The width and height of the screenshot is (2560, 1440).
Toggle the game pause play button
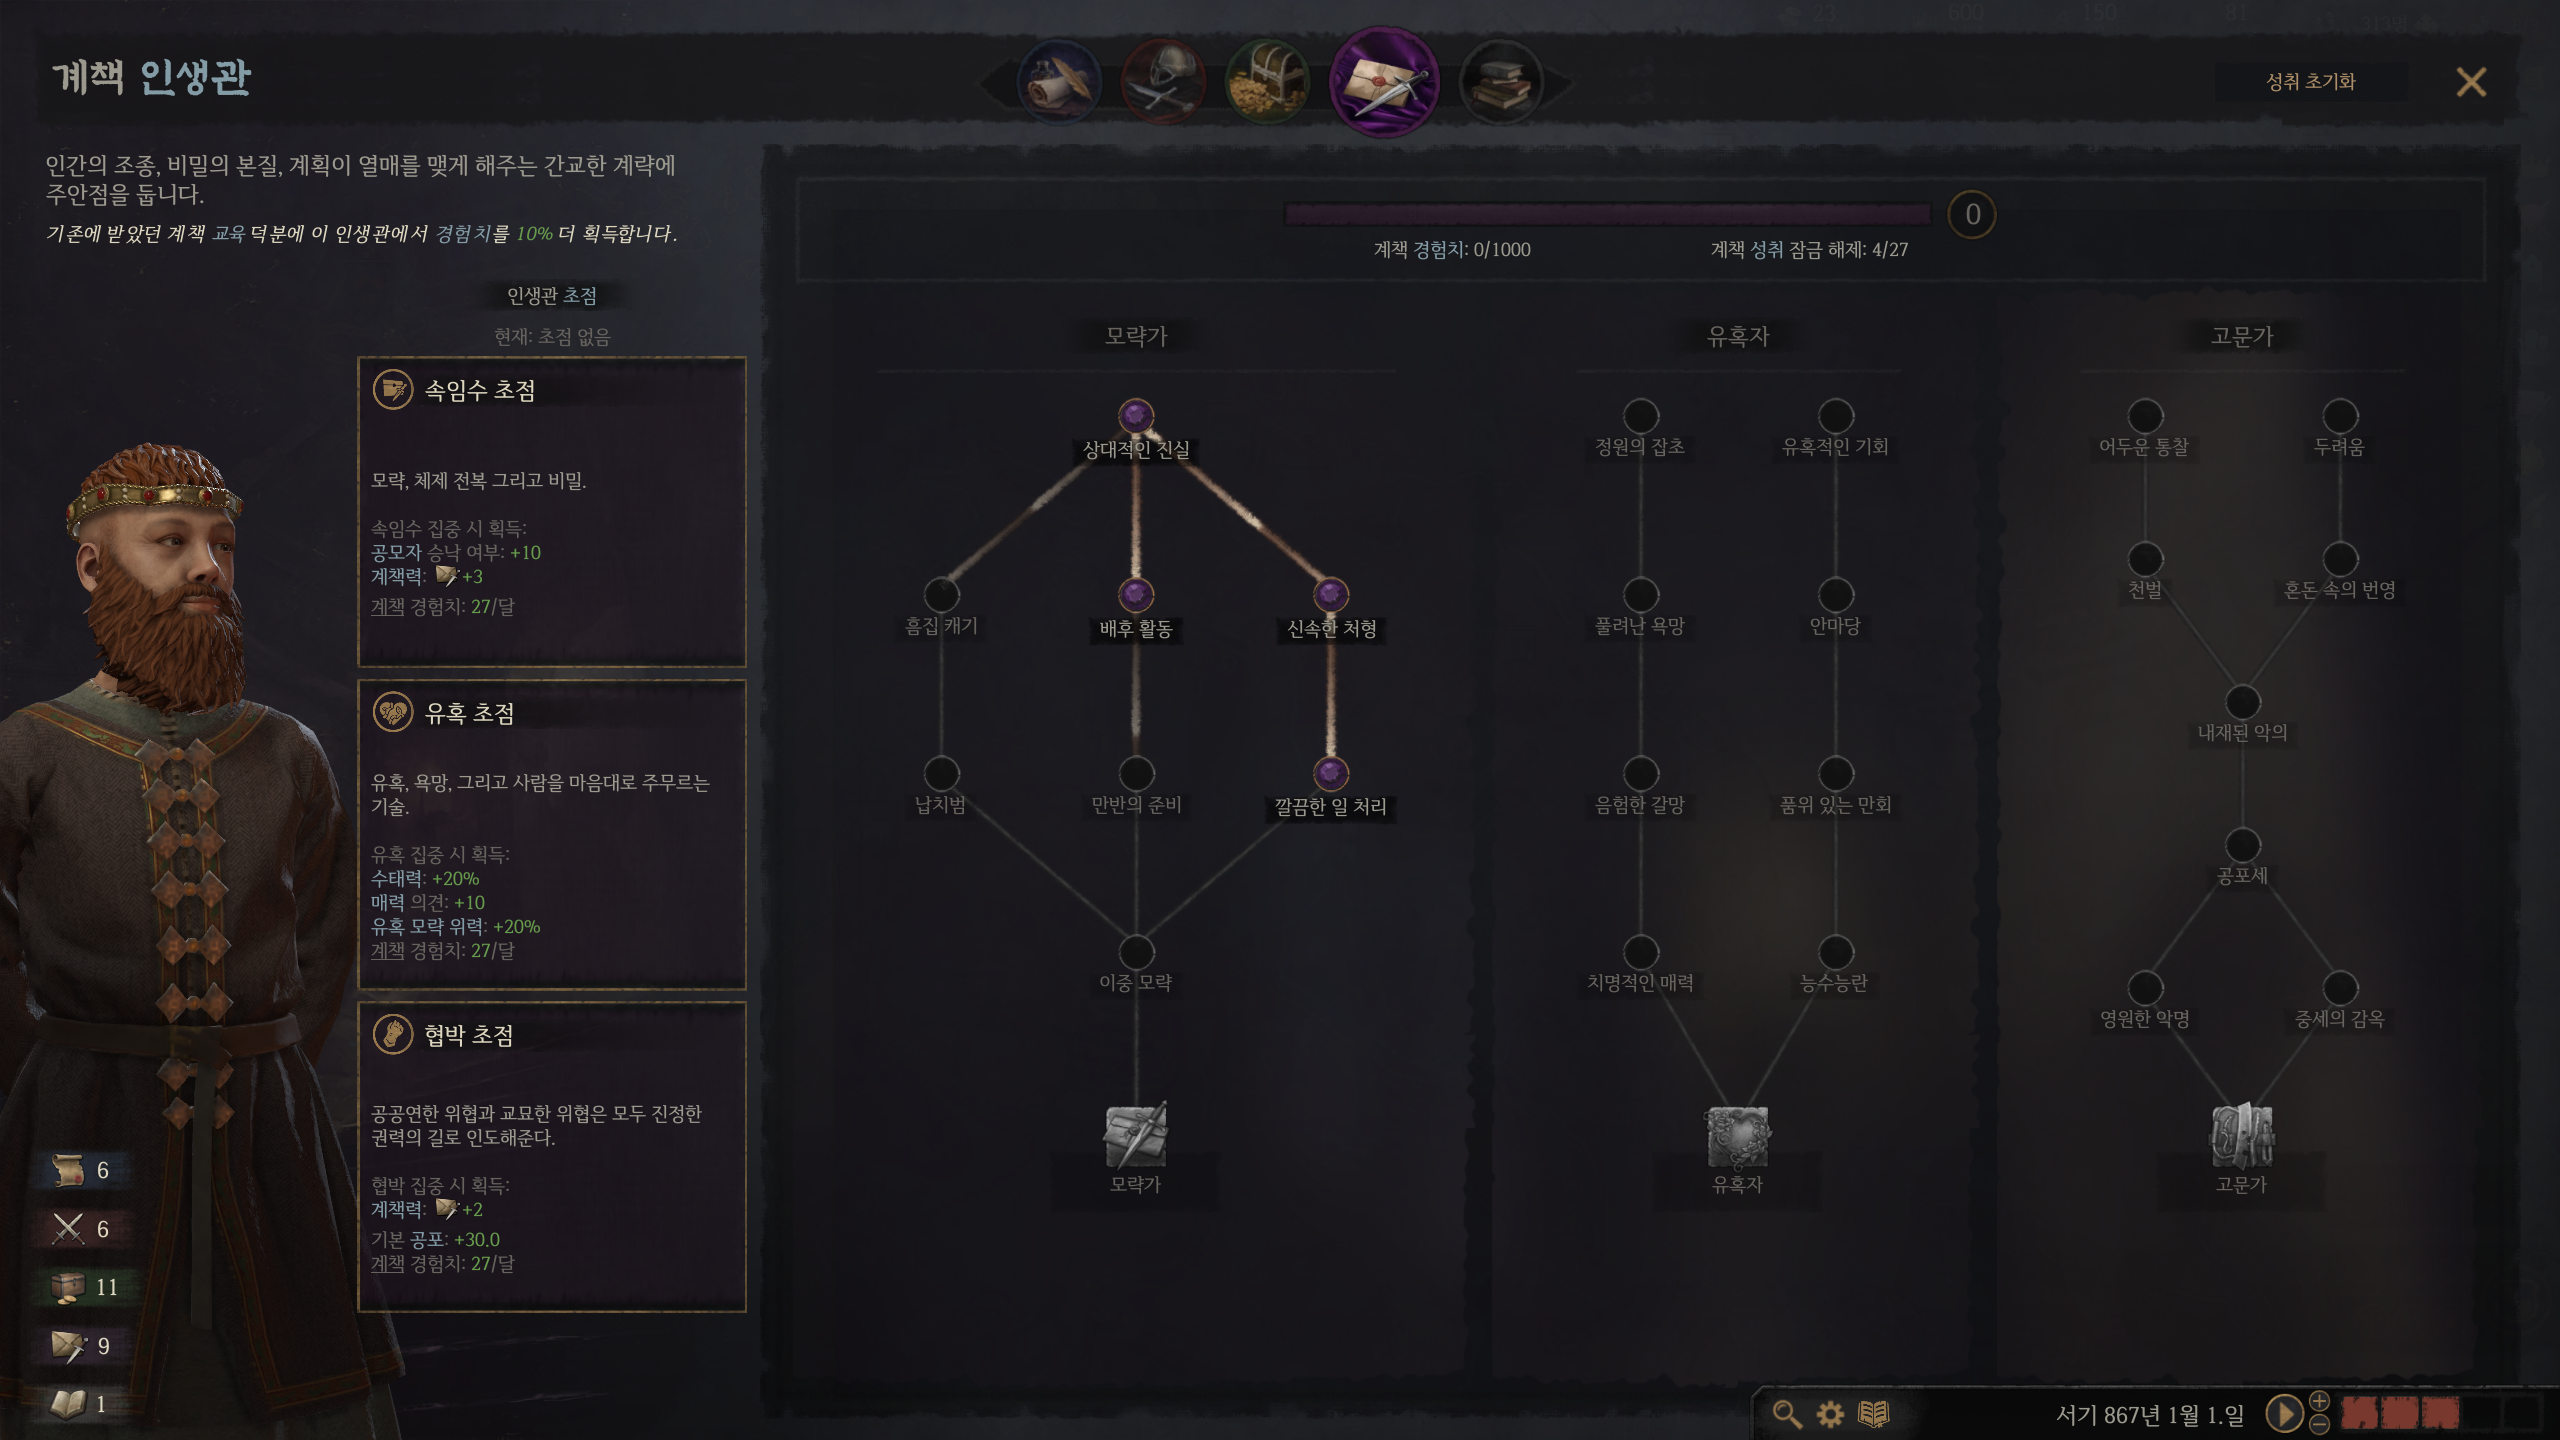coord(2283,1414)
